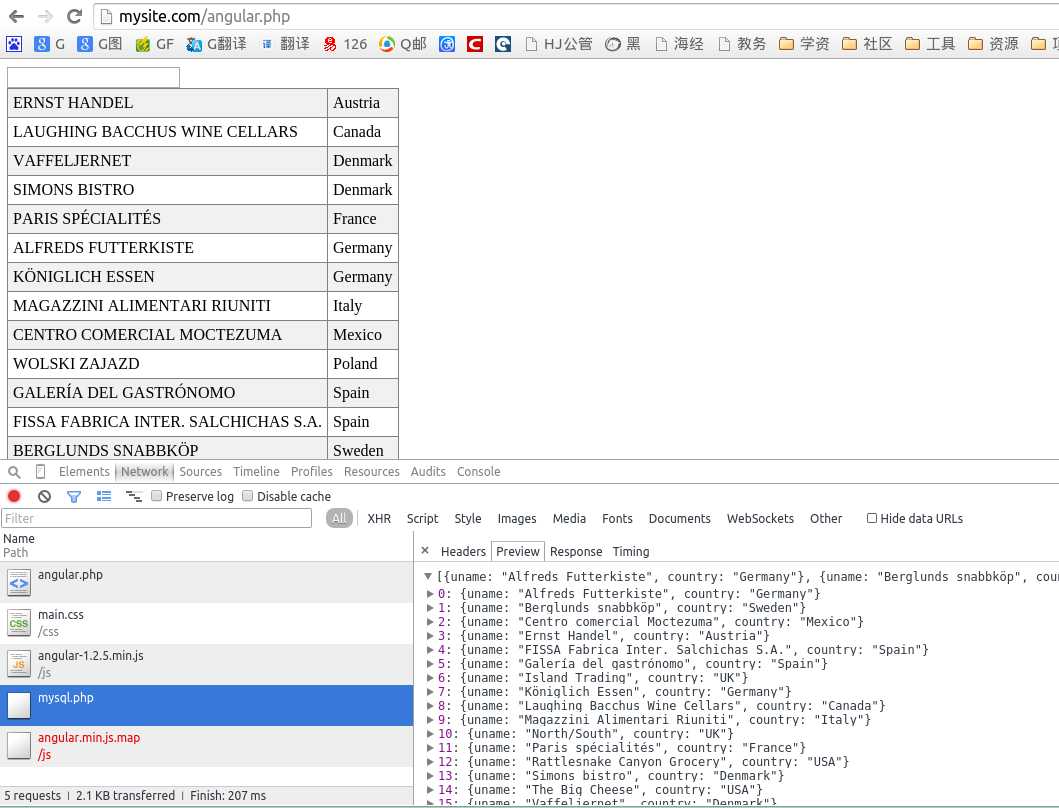Expand item 10 North/South
The width and height of the screenshot is (1059, 808).
point(430,734)
